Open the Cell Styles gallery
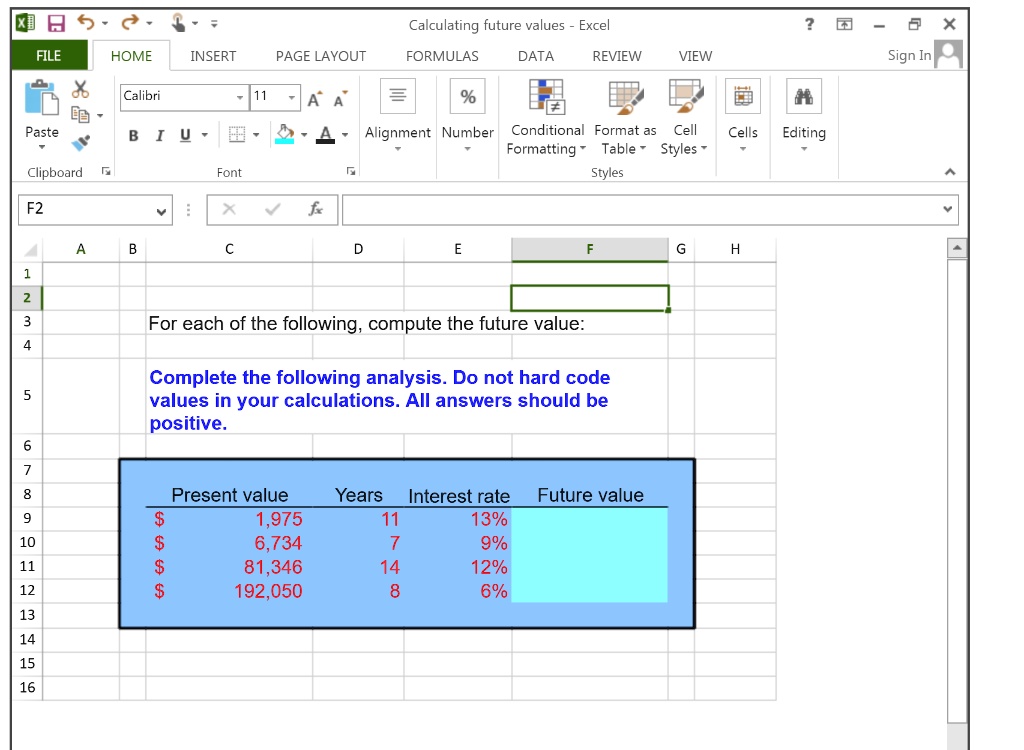Image resolution: width=1024 pixels, height=750 pixels. 684,112
